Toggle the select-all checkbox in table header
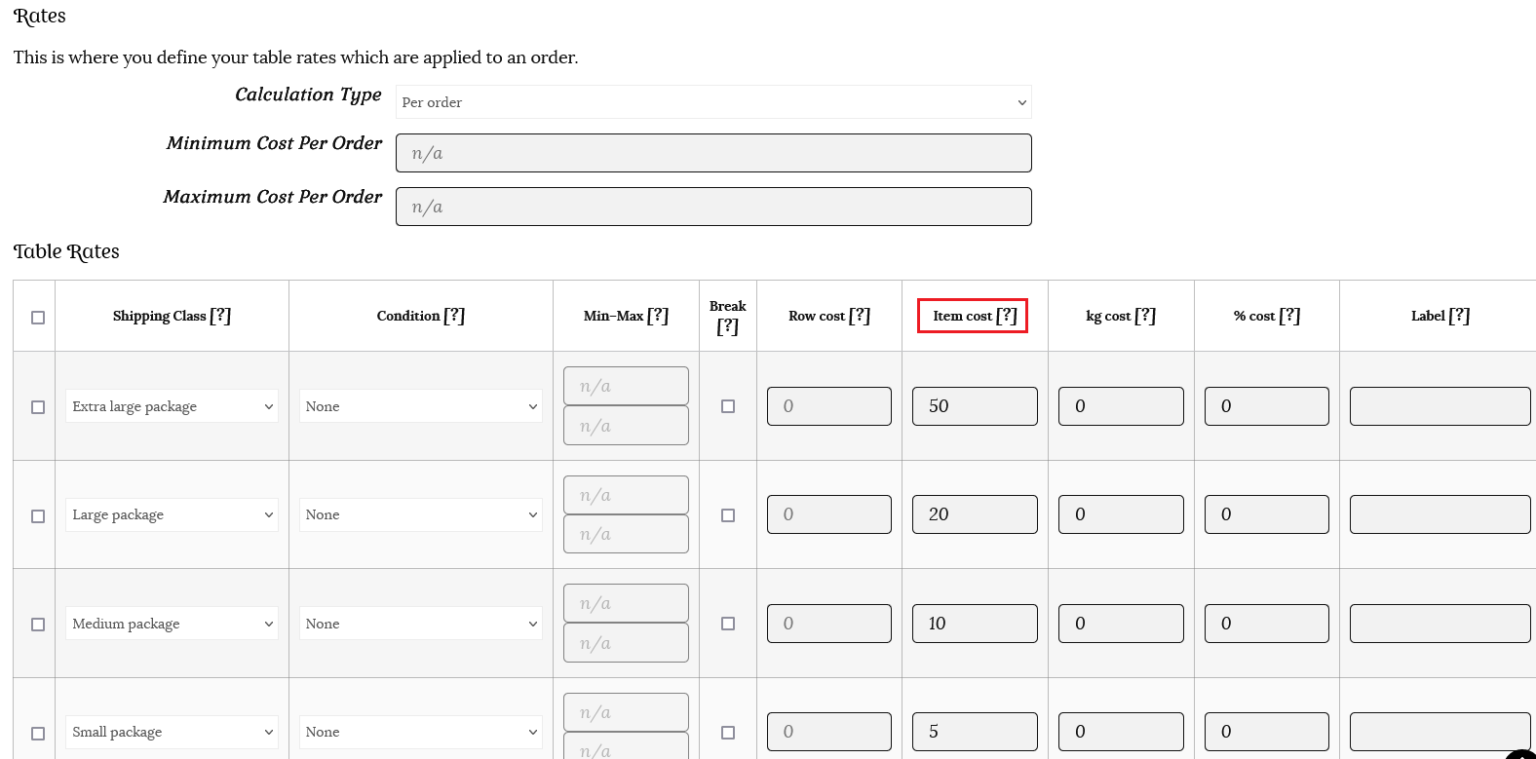 (38, 317)
